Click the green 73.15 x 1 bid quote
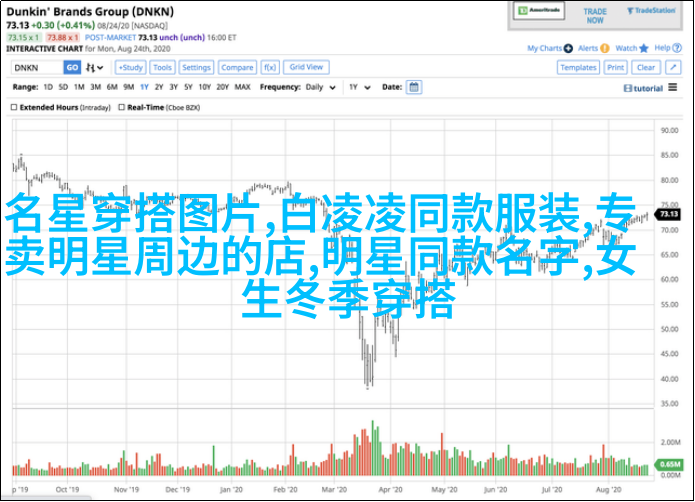This screenshot has height=502, width=695. click(24, 38)
